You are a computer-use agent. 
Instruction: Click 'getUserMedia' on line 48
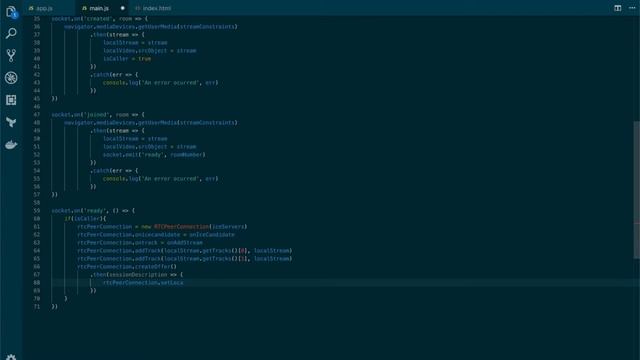point(157,122)
